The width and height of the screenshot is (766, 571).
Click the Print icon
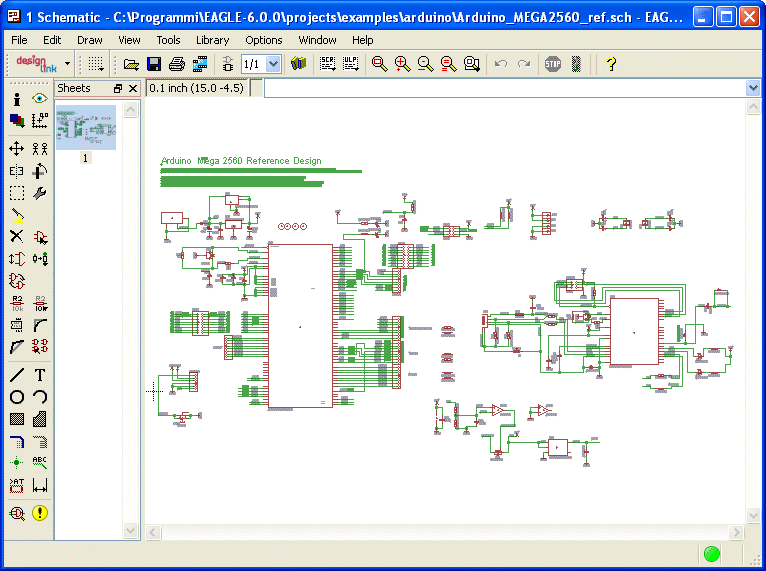(x=177, y=63)
